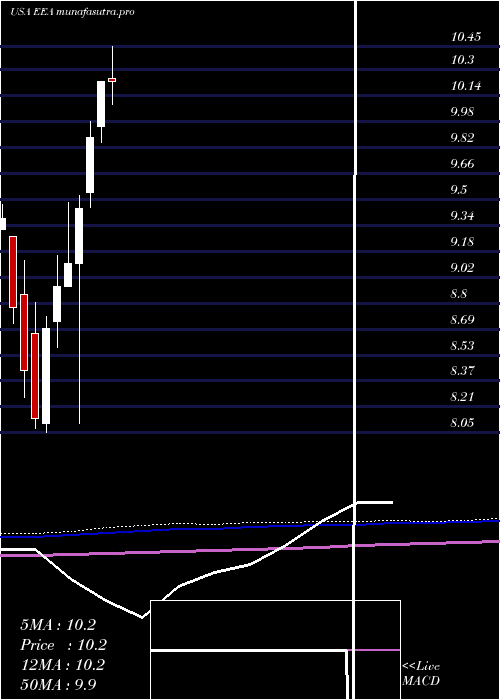Click the <<Live MACD label

pos(421,673)
